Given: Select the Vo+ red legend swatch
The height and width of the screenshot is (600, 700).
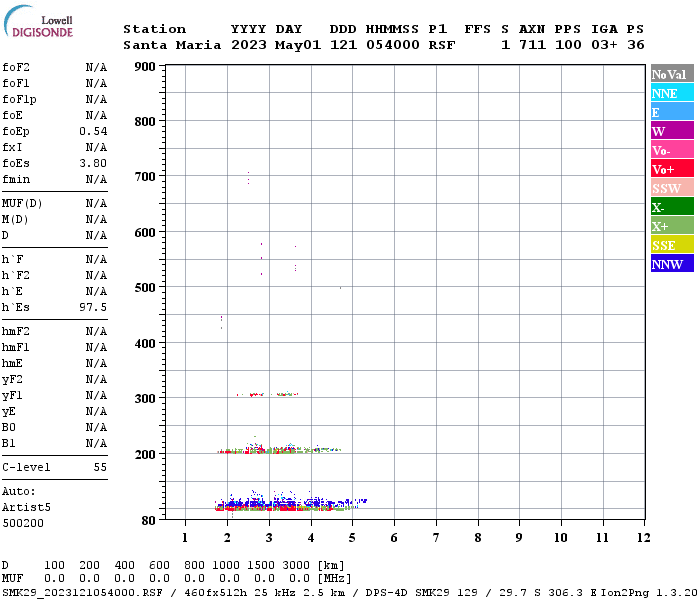Looking at the screenshot, I should point(672,169).
